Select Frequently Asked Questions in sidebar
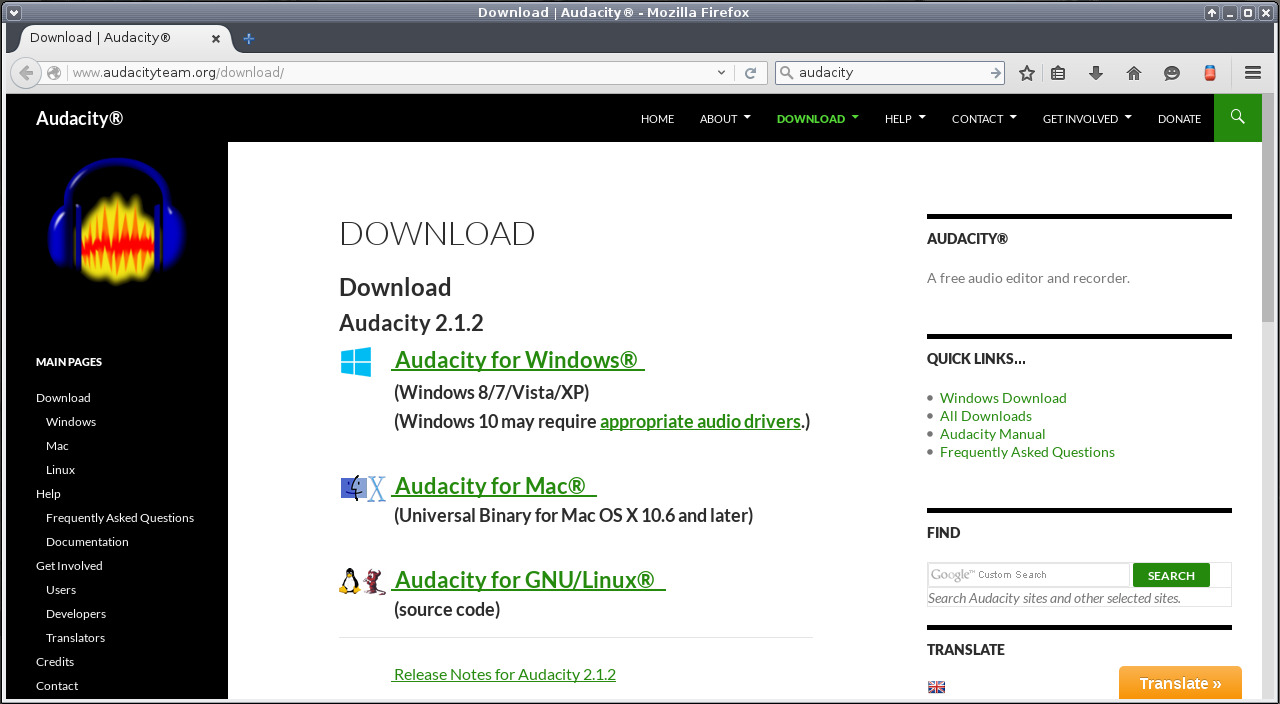The image size is (1280, 704). [x=120, y=518]
